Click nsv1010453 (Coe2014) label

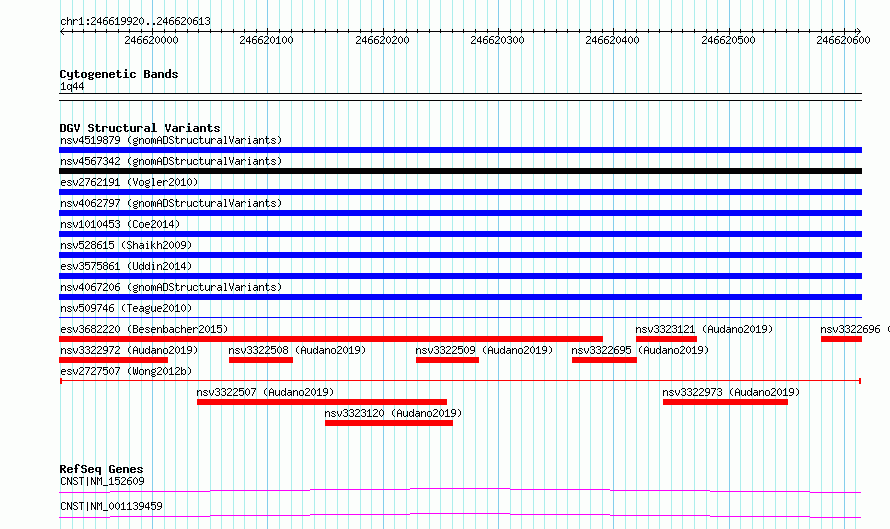tap(120, 224)
